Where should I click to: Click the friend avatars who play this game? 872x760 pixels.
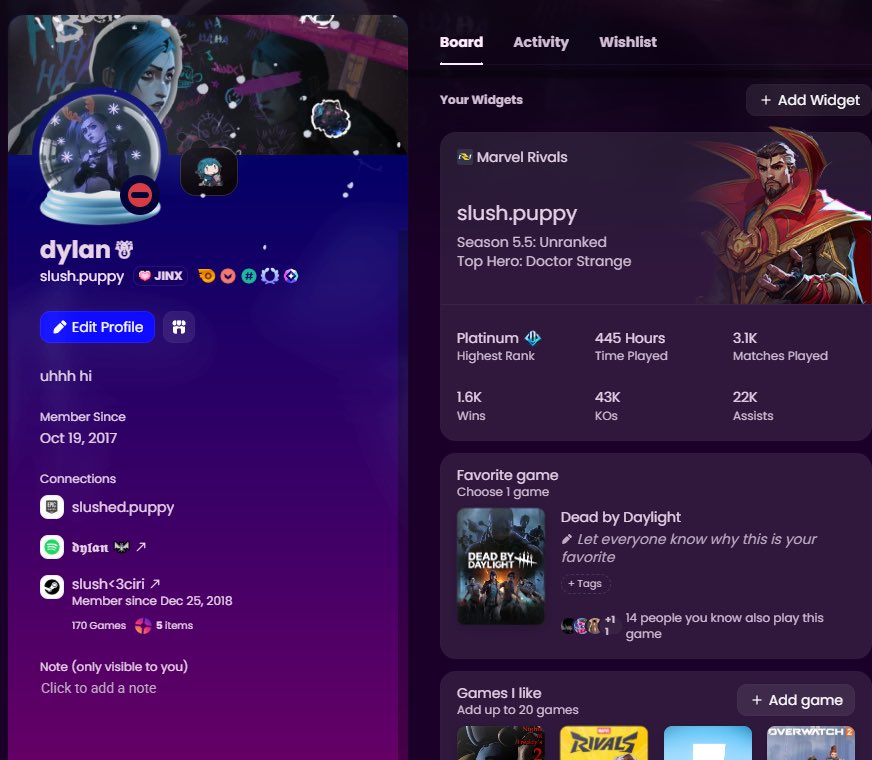pyautogui.click(x=589, y=626)
